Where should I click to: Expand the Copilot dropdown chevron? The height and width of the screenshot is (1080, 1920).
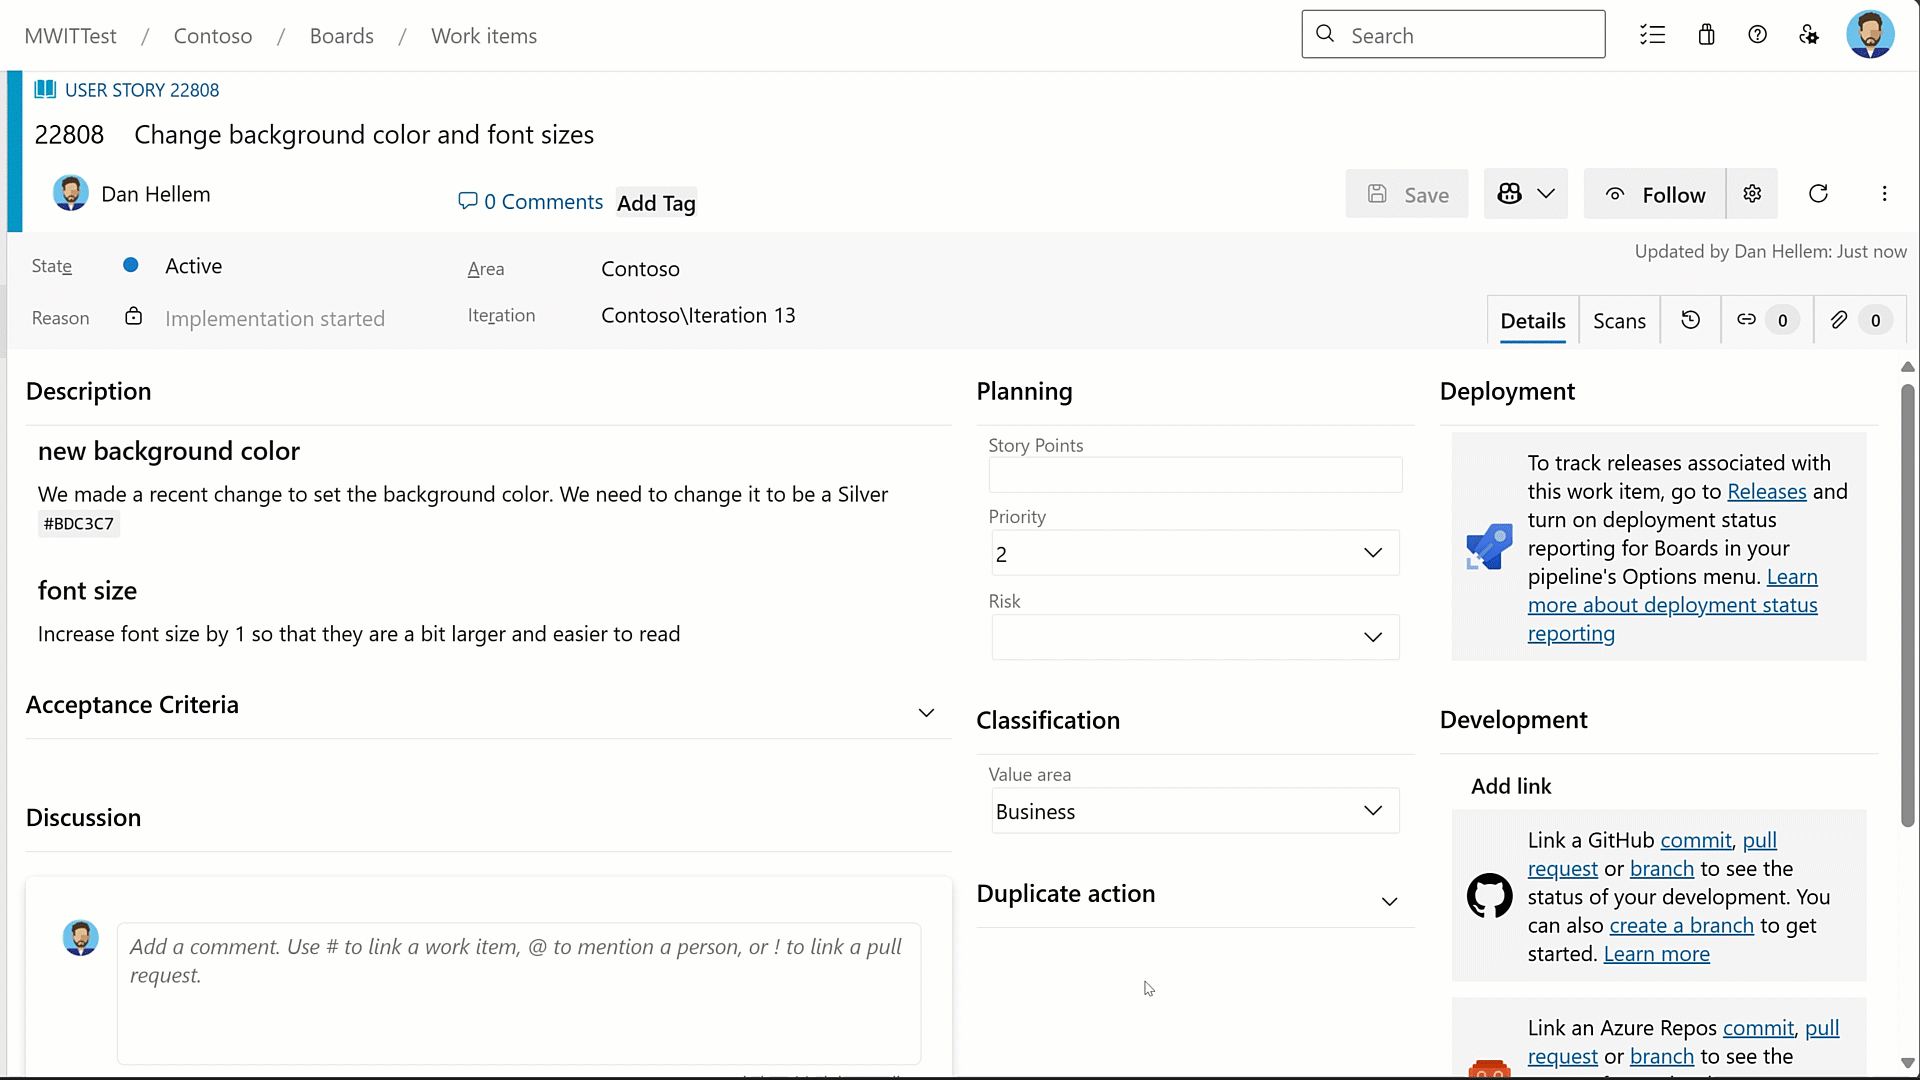[x=1546, y=194]
